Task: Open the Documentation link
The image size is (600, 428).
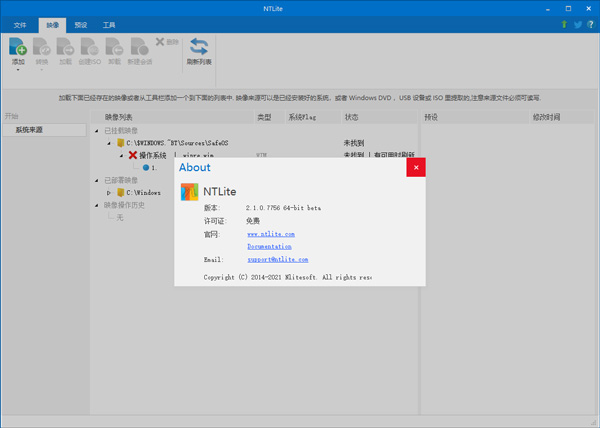Action: pos(269,246)
